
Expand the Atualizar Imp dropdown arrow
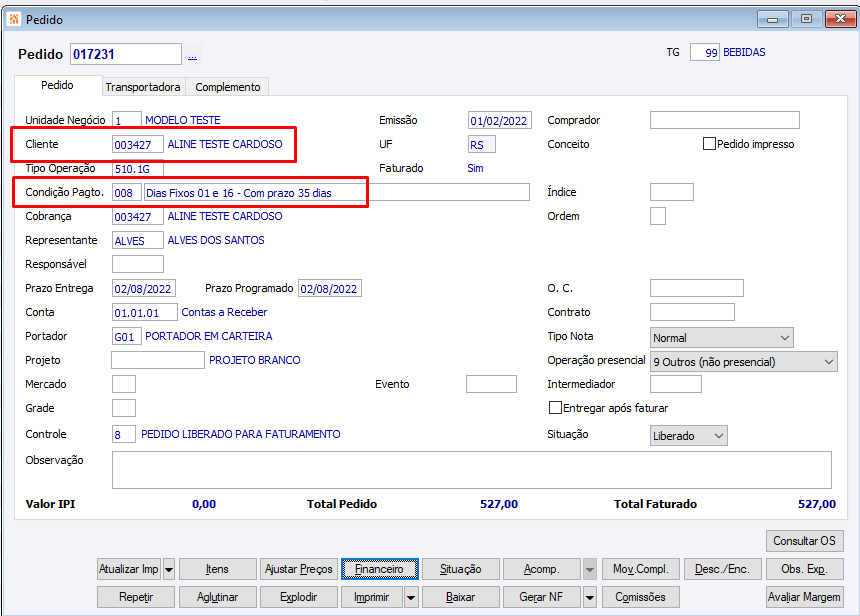(x=169, y=569)
